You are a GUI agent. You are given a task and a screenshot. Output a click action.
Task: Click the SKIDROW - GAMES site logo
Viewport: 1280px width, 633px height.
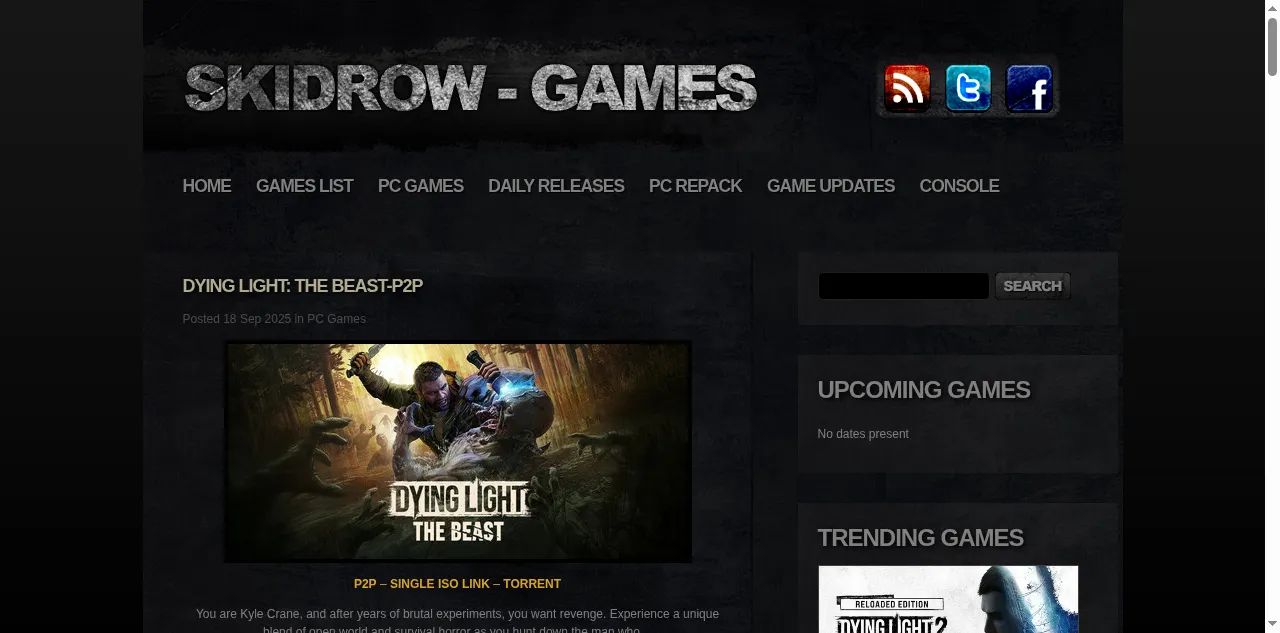[470, 87]
